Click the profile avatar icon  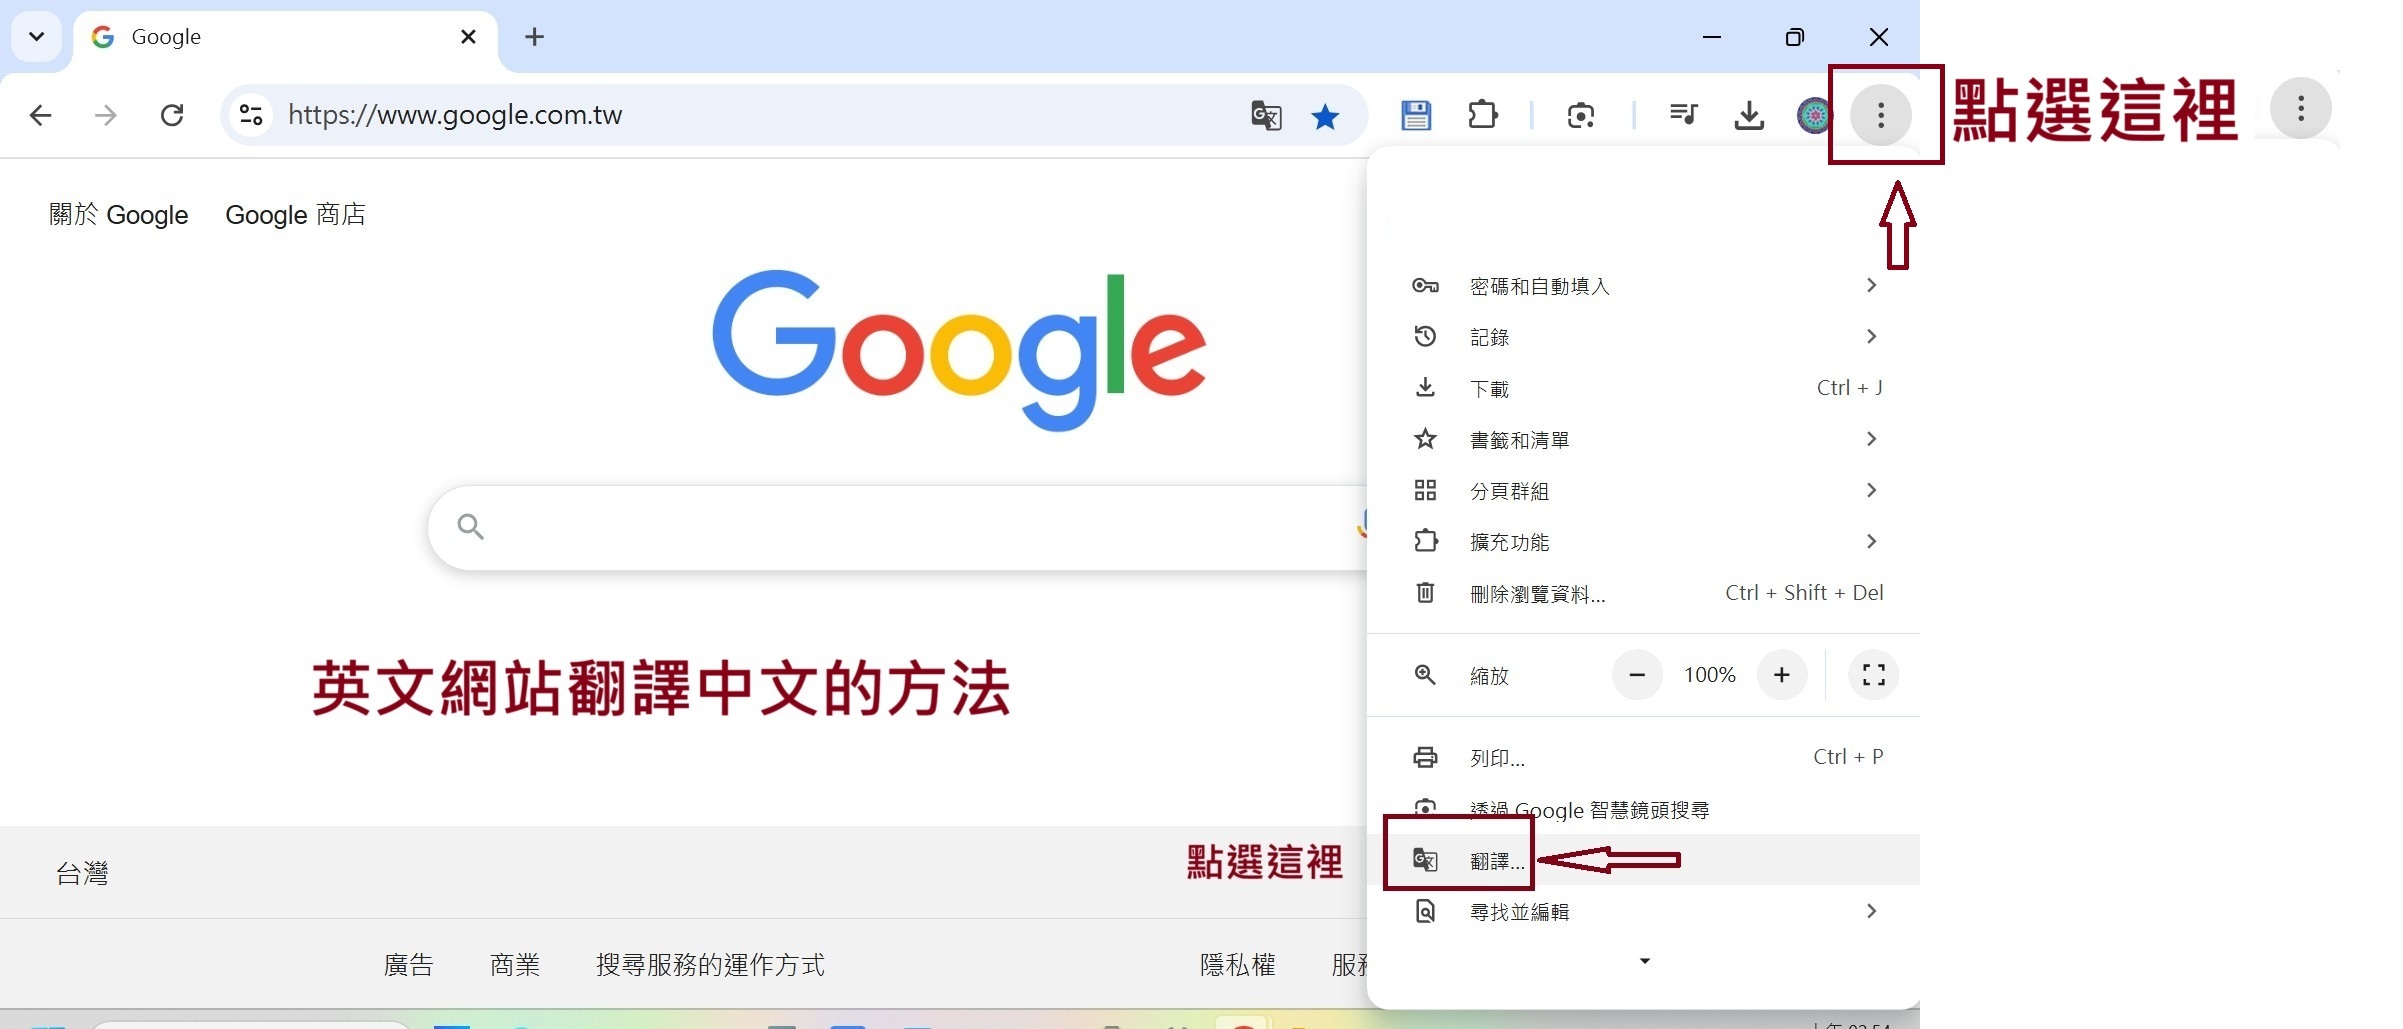click(1814, 115)
